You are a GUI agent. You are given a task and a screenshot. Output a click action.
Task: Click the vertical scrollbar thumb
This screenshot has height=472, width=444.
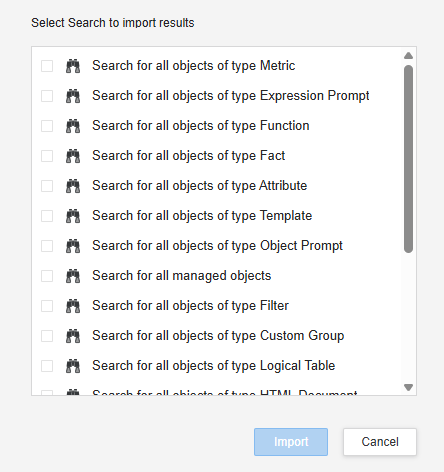point(408,159)
